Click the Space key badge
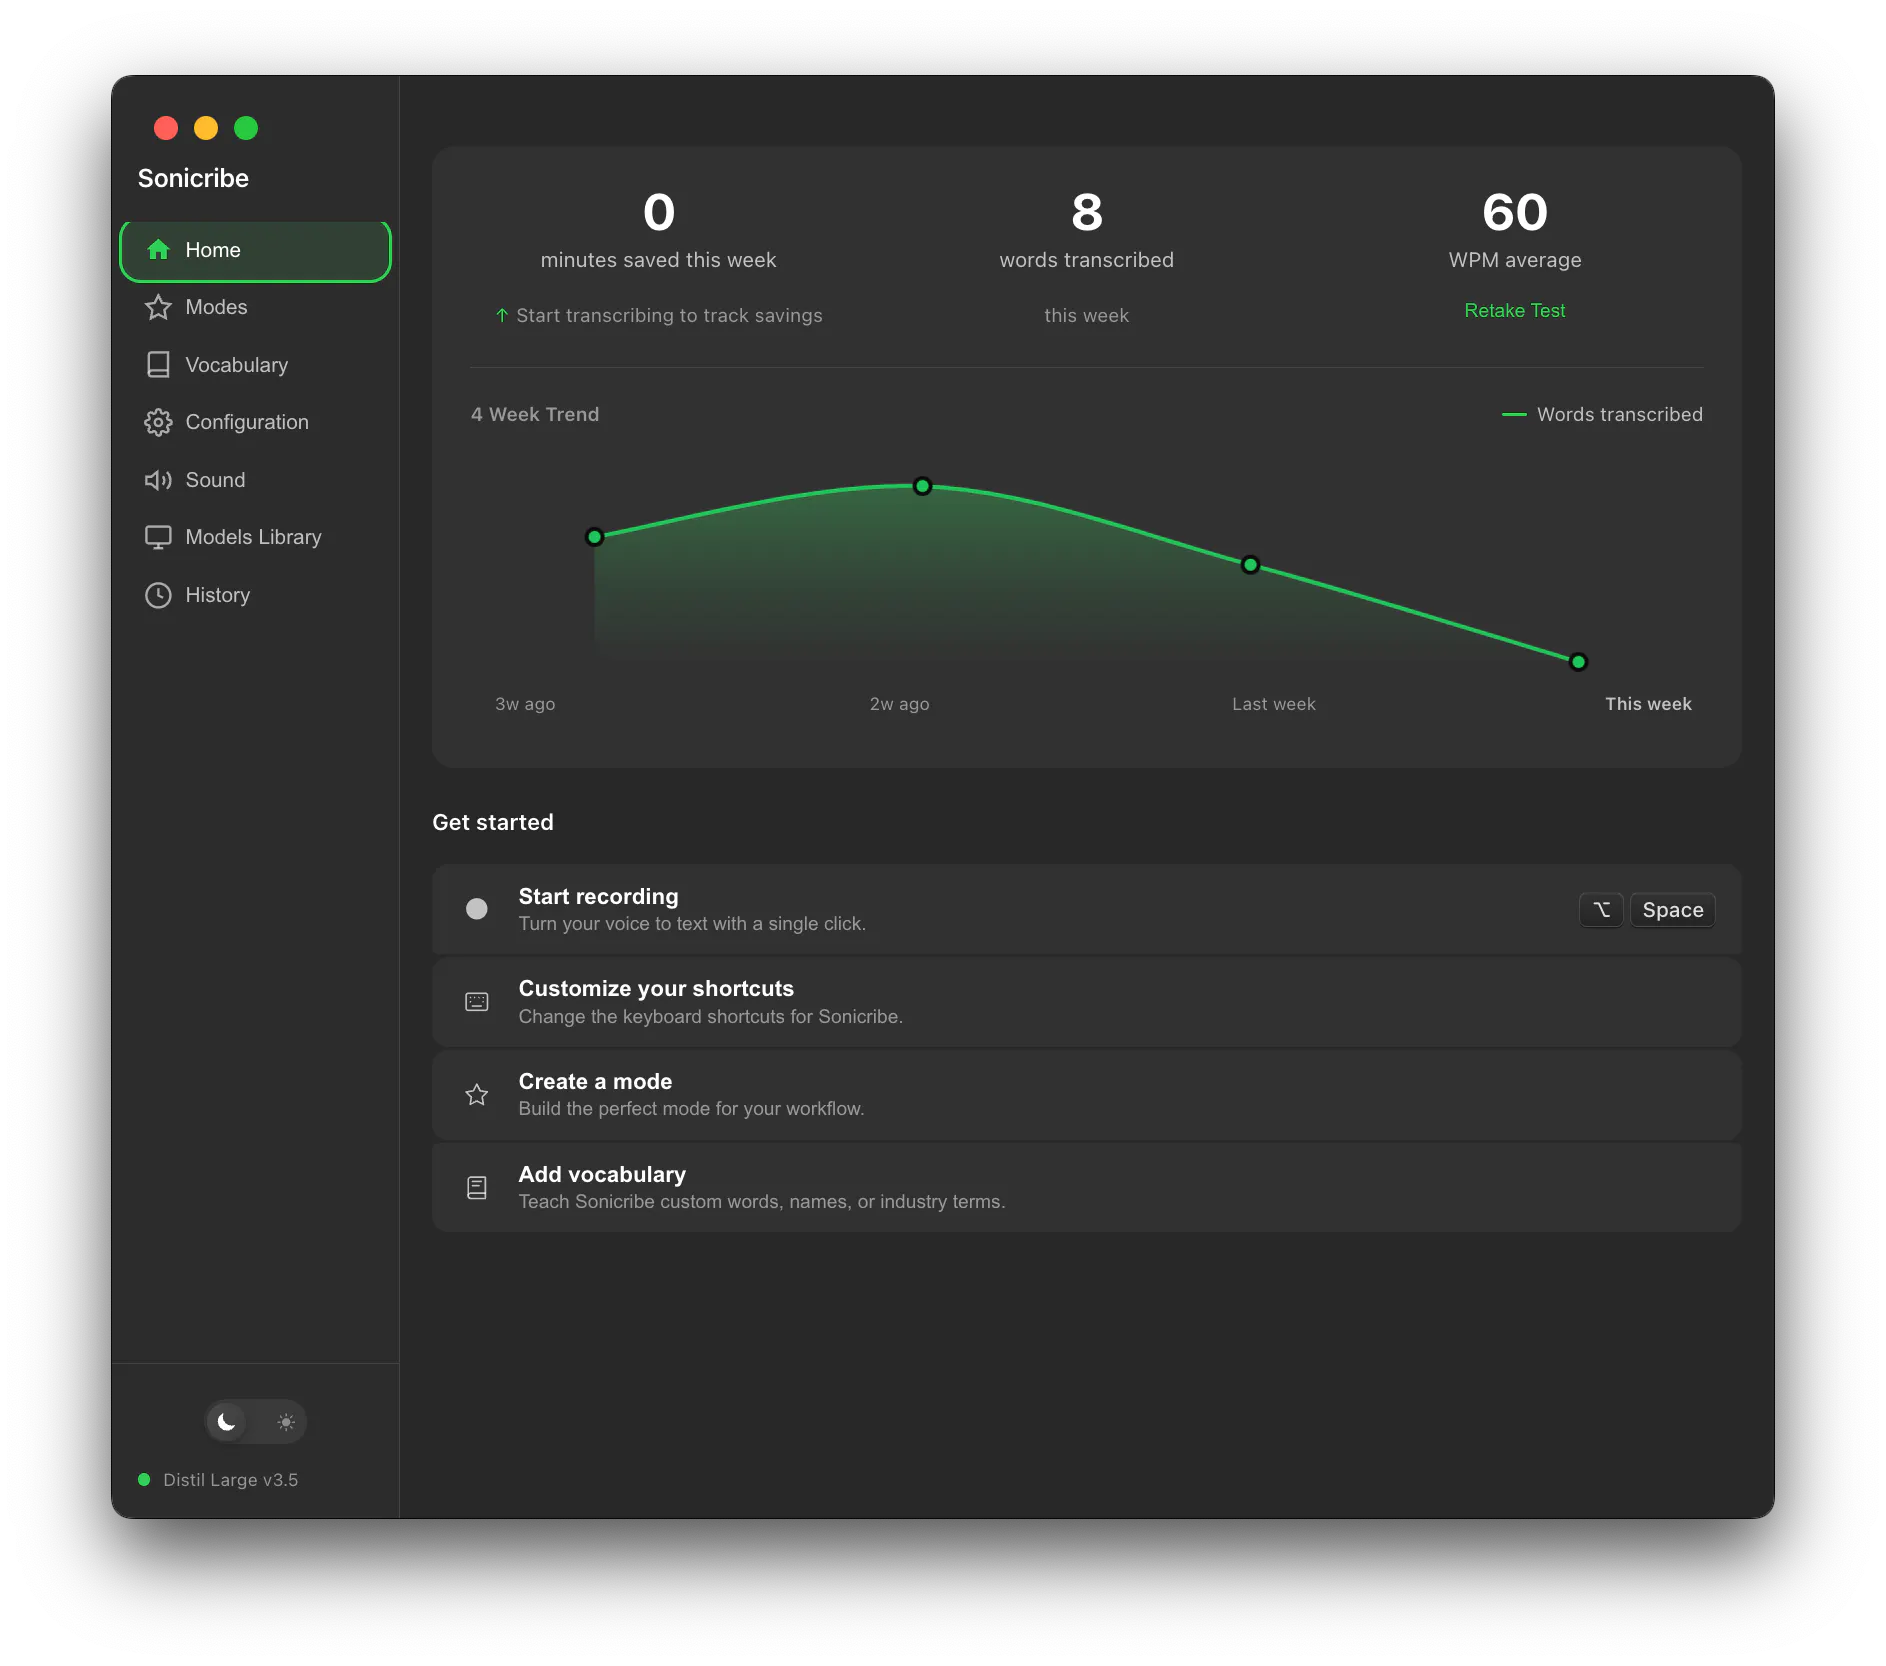The image size is (1886, 1666). (x=1673, y=910)
